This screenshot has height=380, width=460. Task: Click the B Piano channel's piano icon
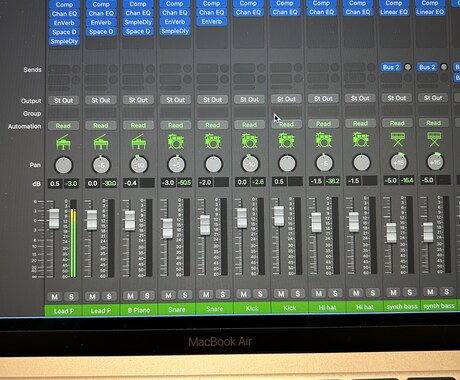[138, 142]
